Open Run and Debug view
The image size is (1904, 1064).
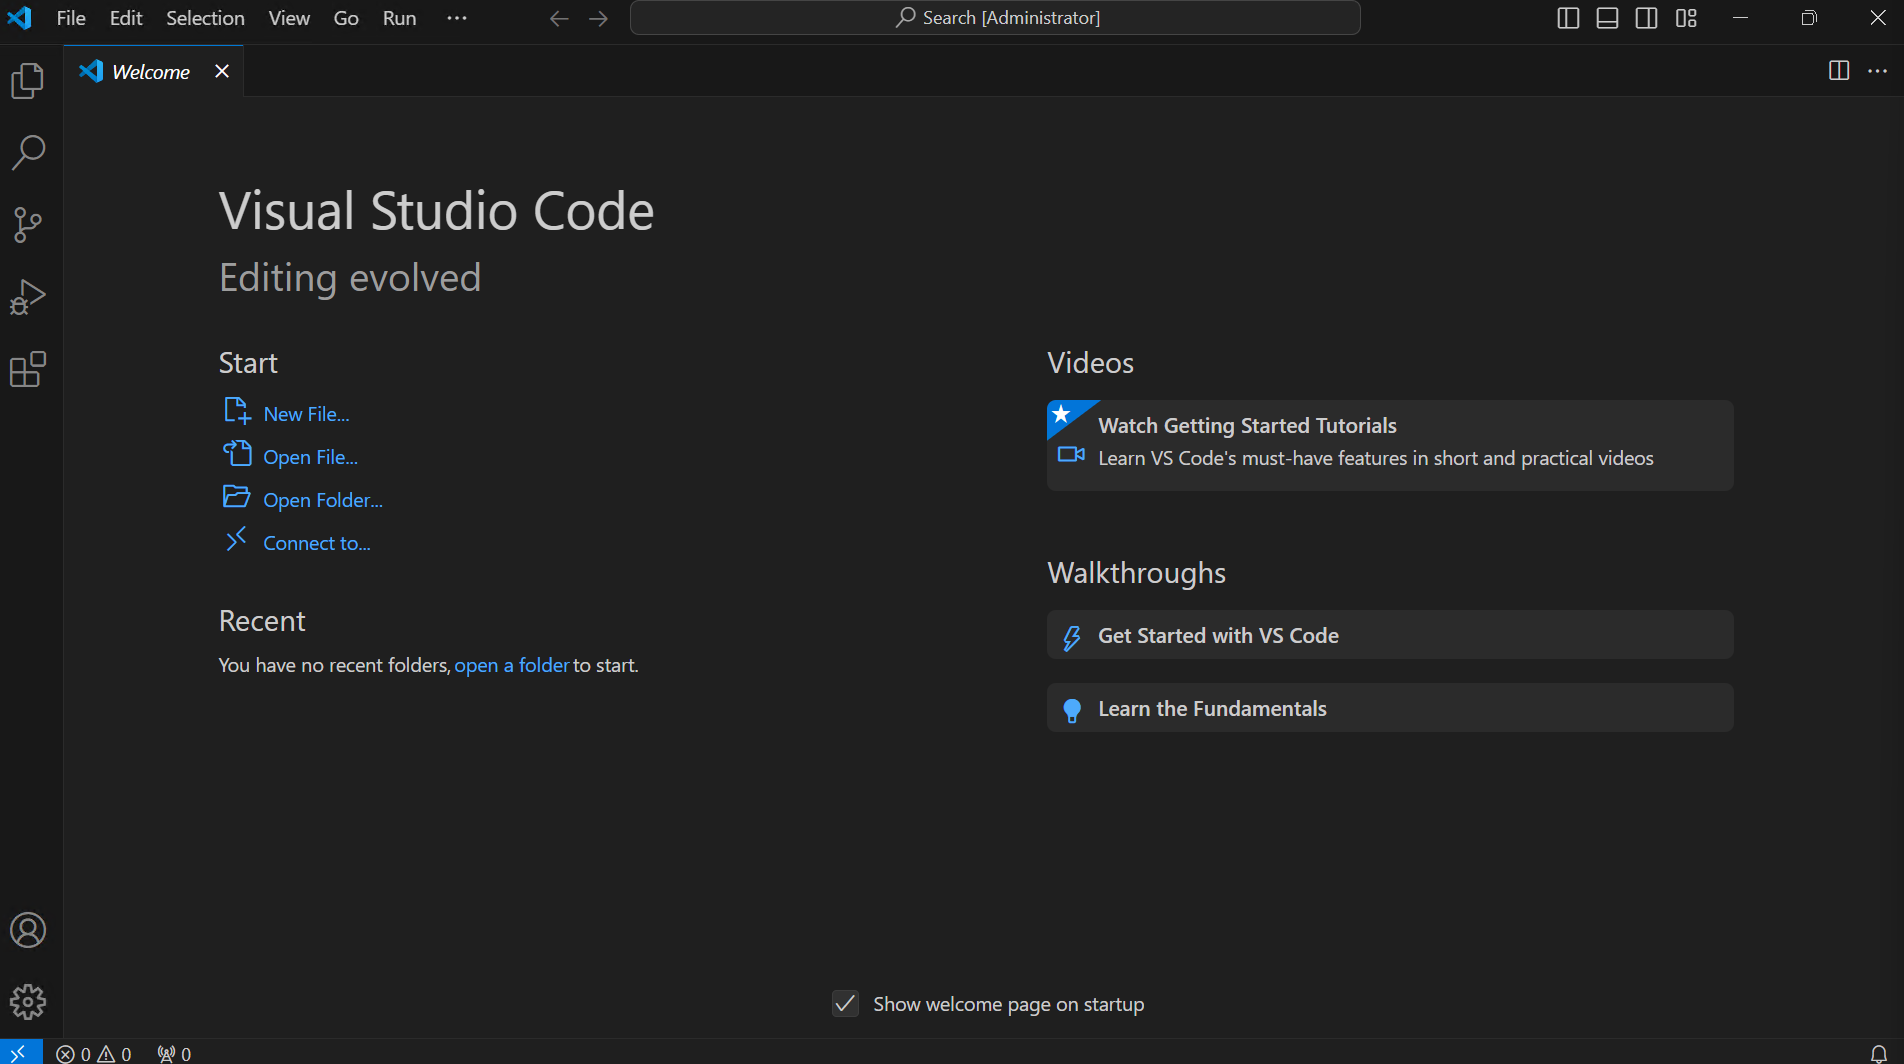point(28,297)
